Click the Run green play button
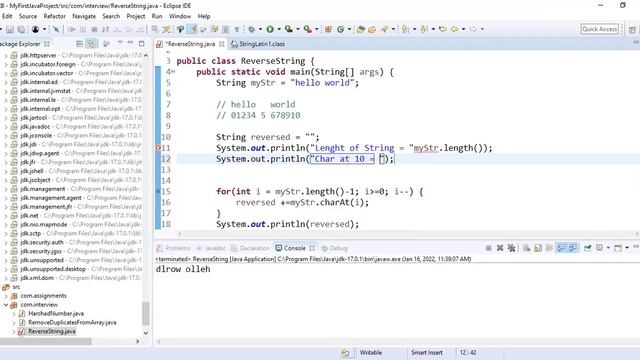Screen dimensions: 640x360 tap(270, 29)
